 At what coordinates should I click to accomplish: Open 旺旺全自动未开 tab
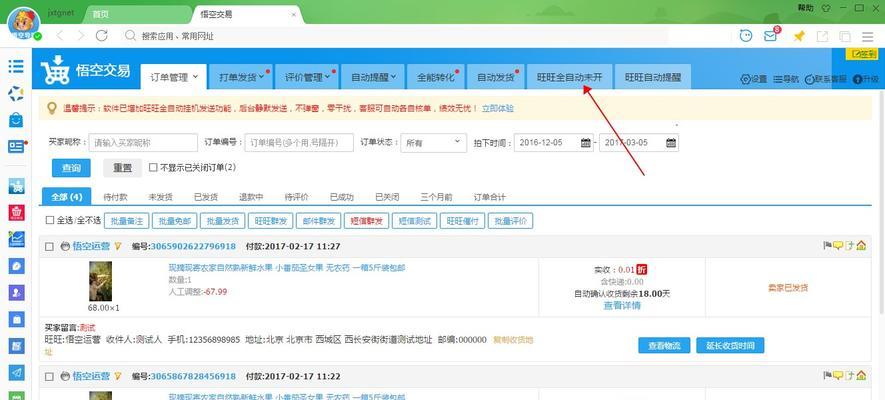tap(569, 77)
